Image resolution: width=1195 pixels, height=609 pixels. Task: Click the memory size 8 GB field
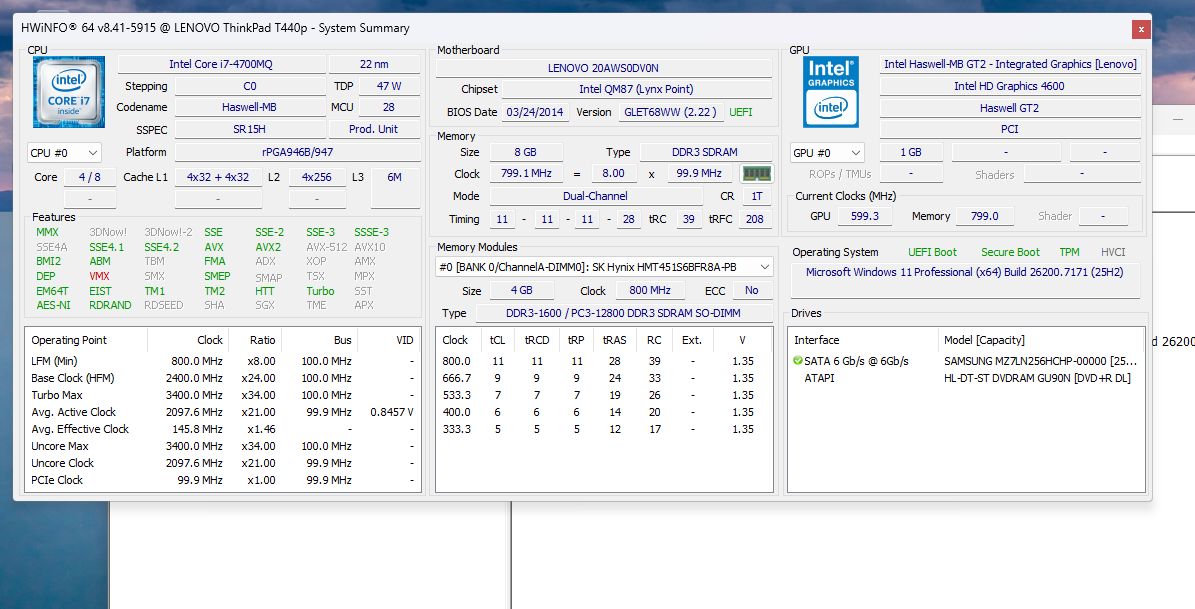[525, 152]
